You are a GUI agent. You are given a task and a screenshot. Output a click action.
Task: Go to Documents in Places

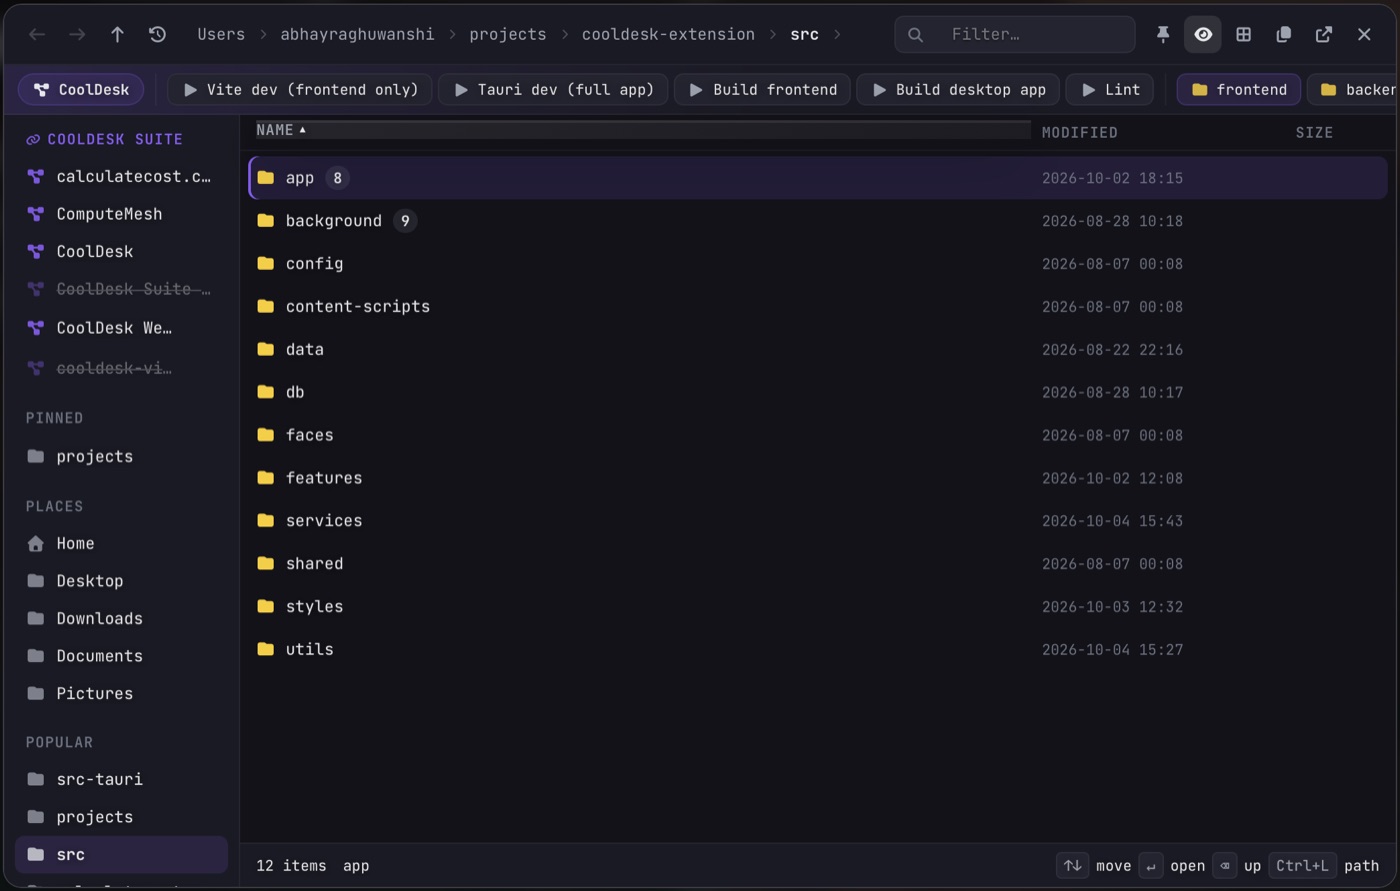tap(122, 656)
